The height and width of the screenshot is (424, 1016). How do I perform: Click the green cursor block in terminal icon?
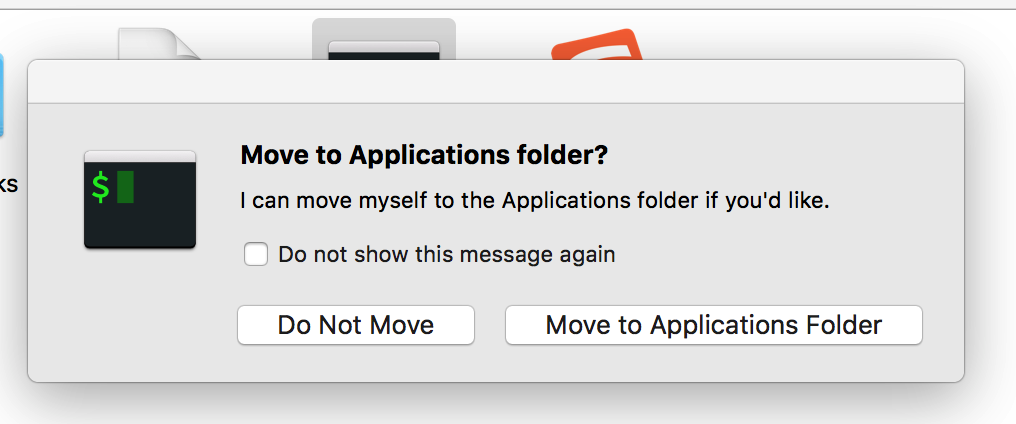point(125,187)
